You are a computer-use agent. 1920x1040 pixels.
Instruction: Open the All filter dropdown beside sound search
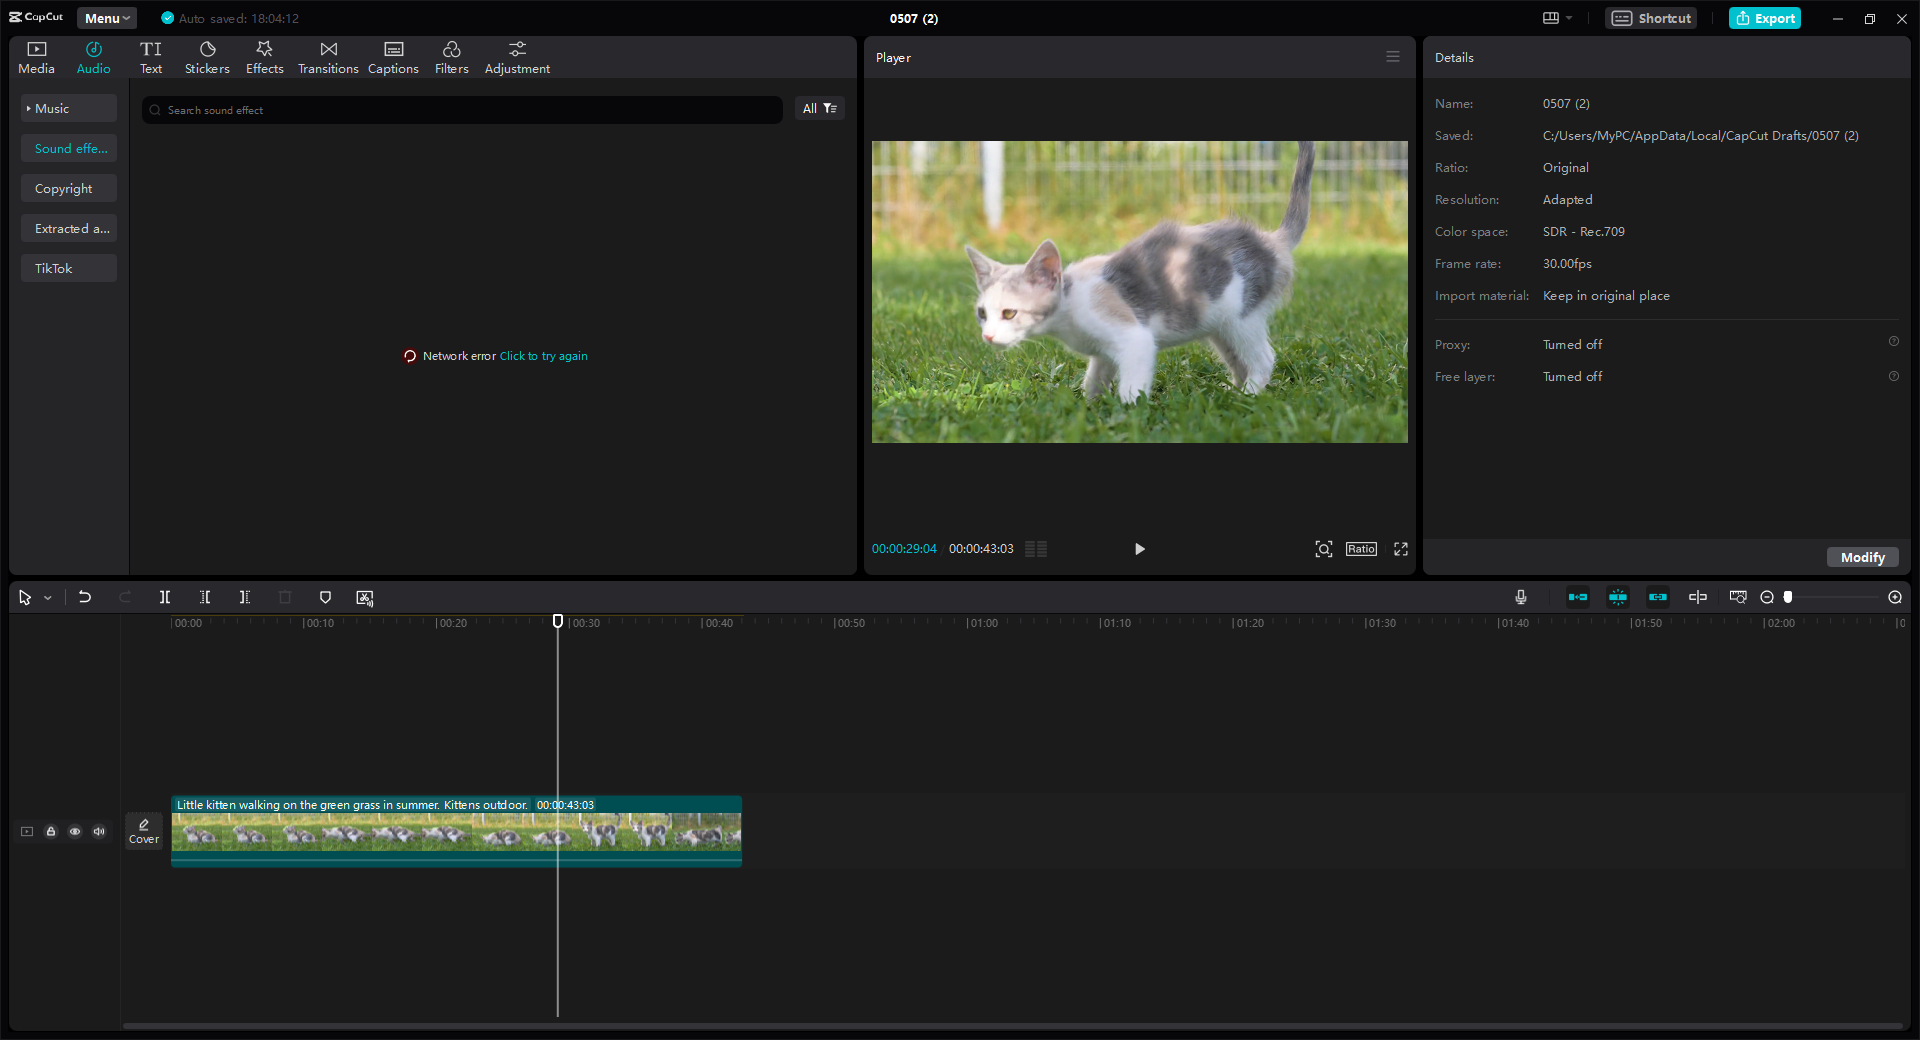(819, 108)
